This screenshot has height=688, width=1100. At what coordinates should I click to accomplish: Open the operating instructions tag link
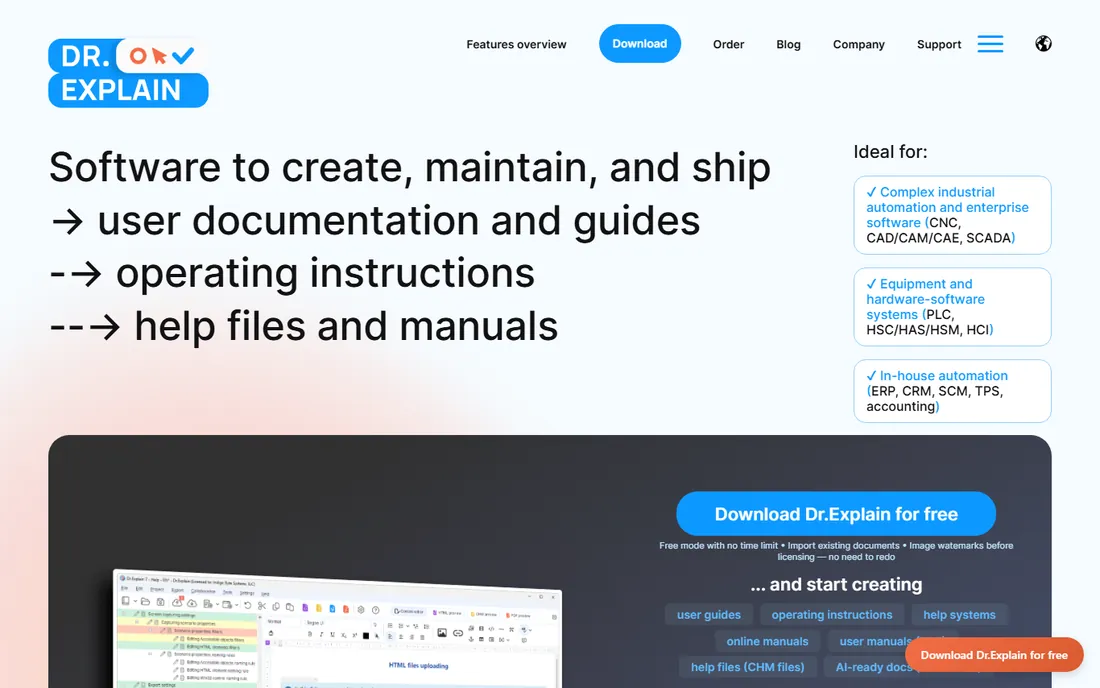(x=832, y=615)
